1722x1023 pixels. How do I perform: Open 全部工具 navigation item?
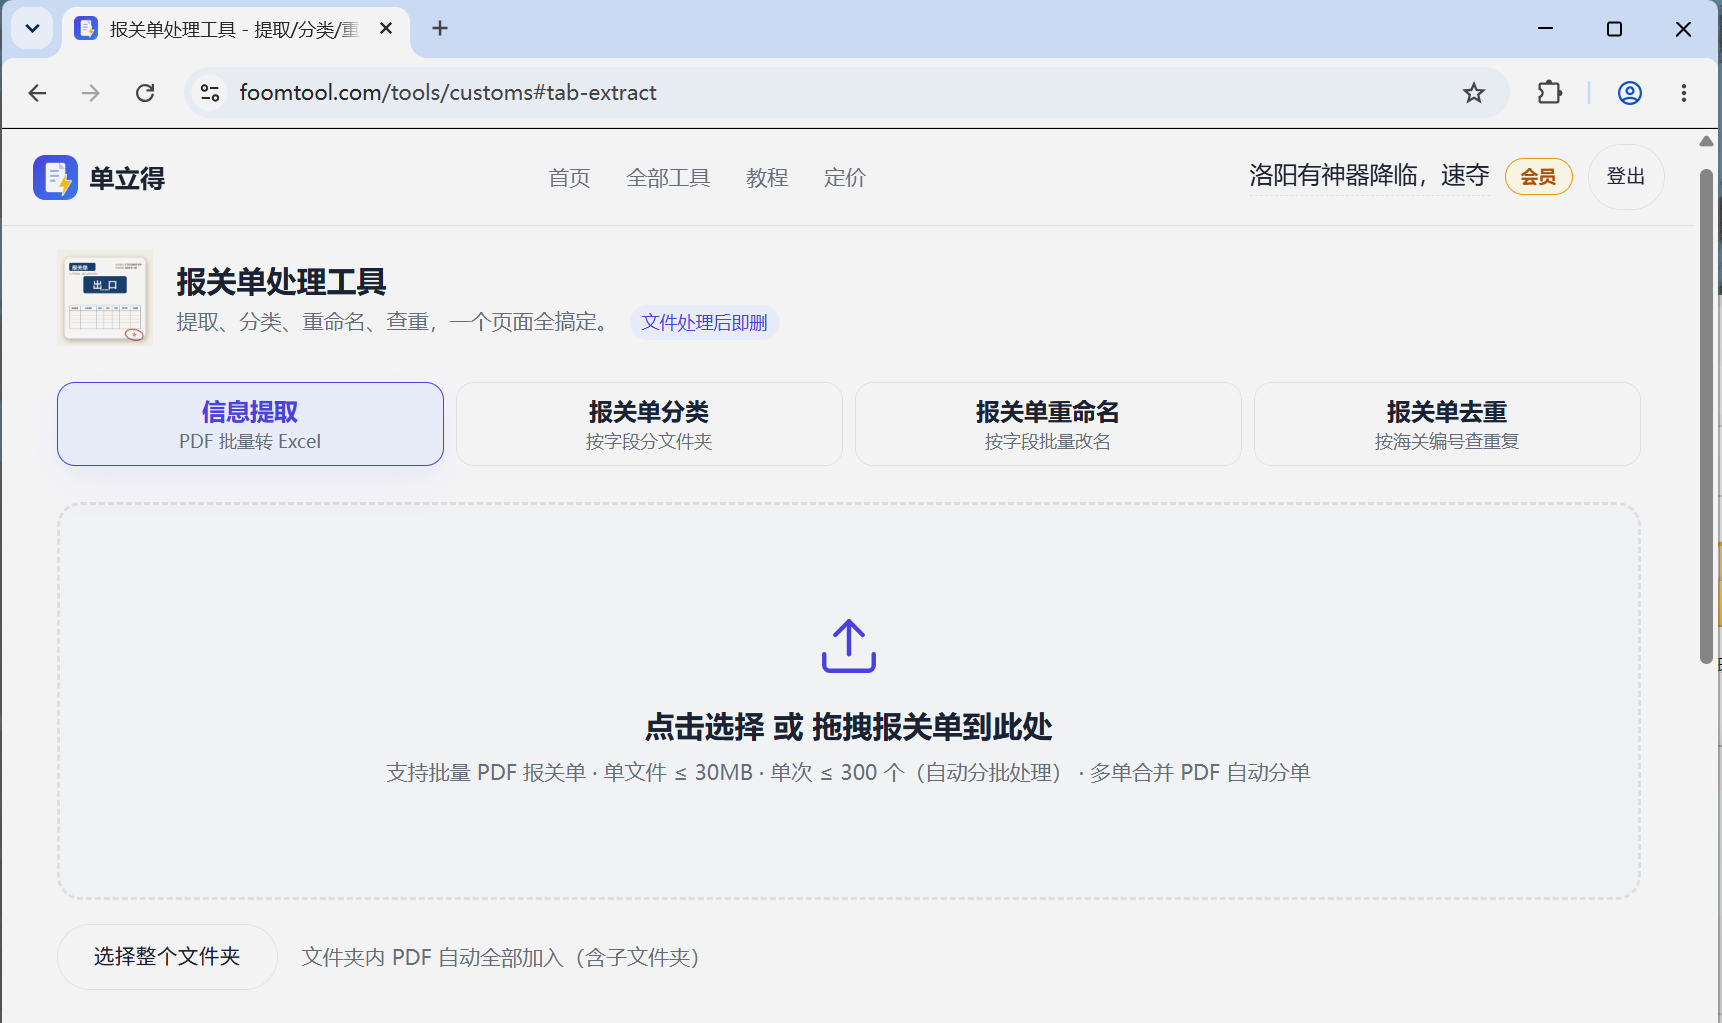[668, 178]
